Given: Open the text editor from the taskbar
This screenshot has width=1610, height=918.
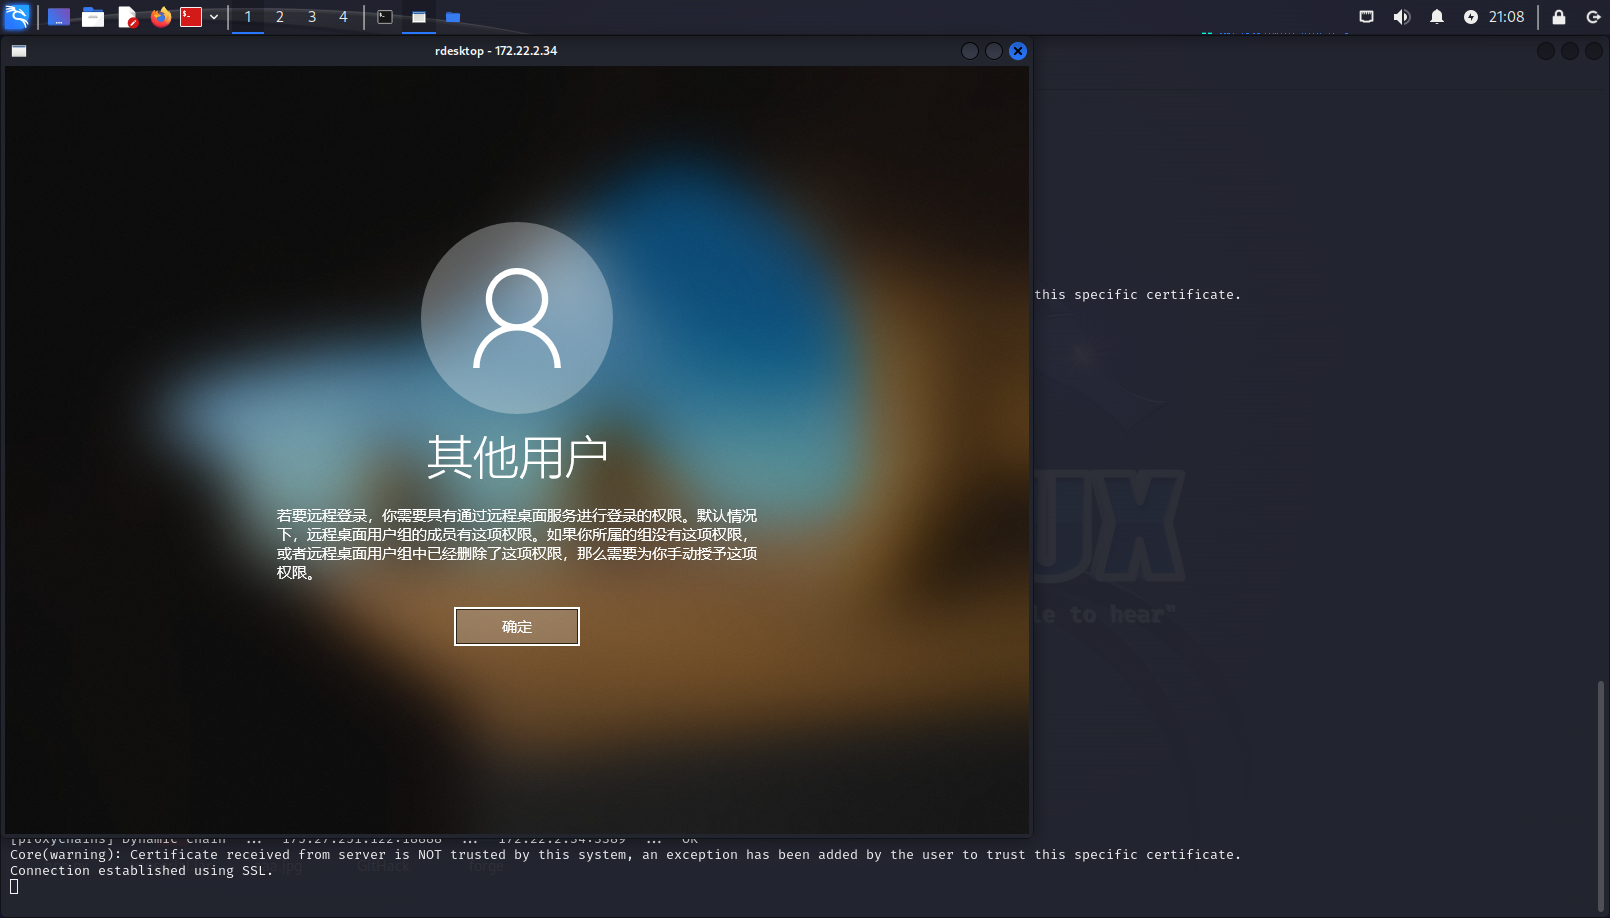Looking at the screenshot, I should click(x=126, y=16).
